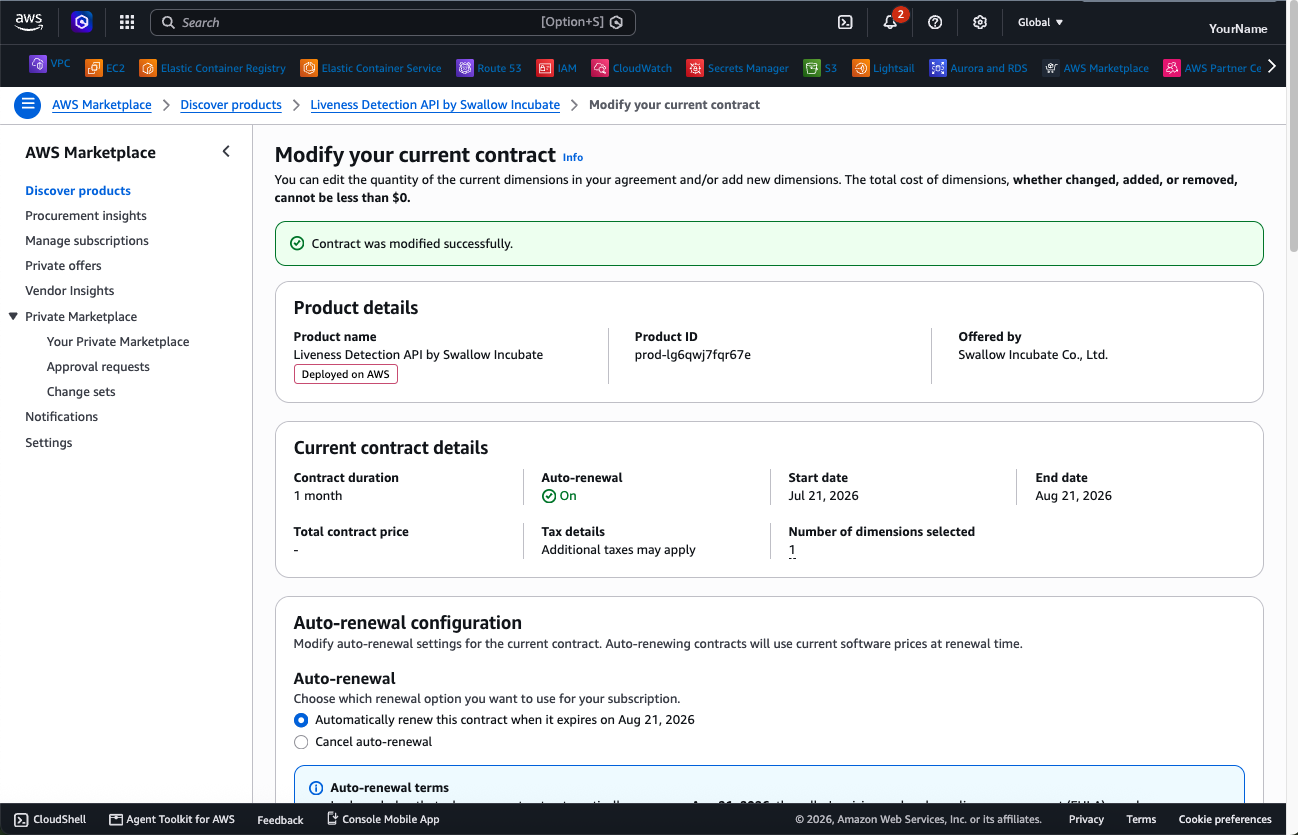Open CloudShell from the footer bar
The width and height of the screenshot is (1298, 835).
50,819
